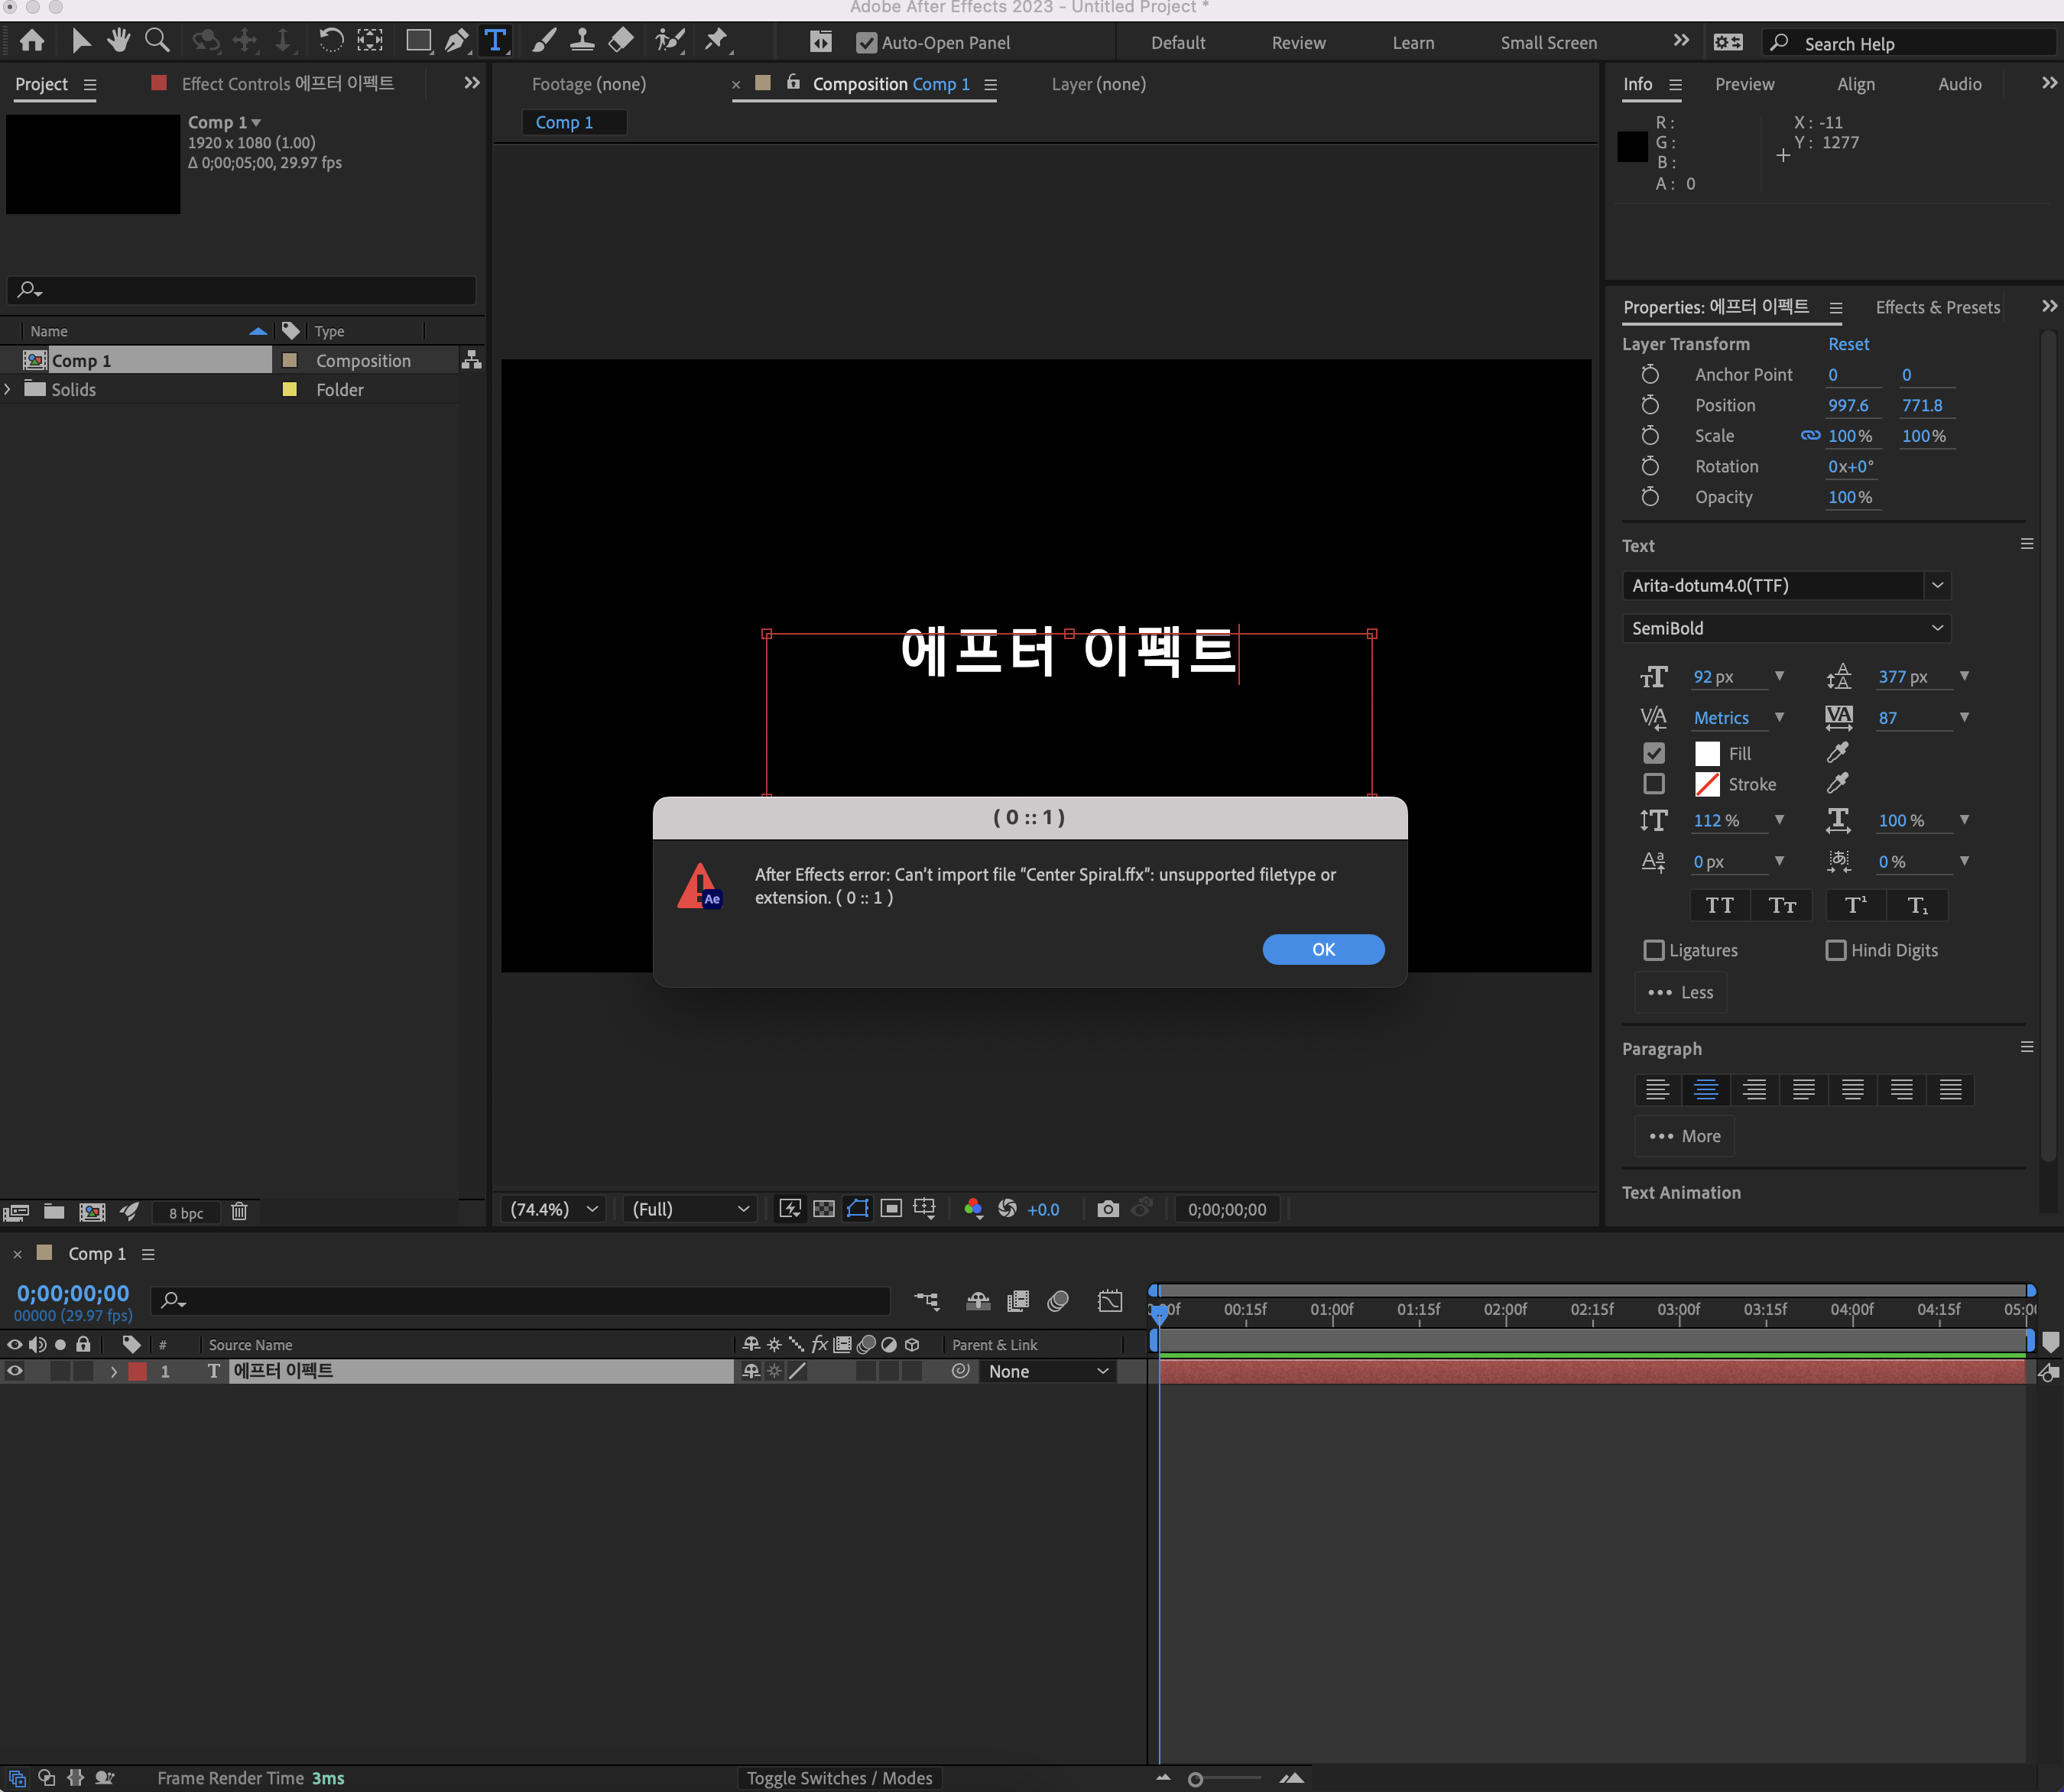Select the Hand tool in the toolbar
This screenshot has height=1792, width=2064.
pos(119,40)
